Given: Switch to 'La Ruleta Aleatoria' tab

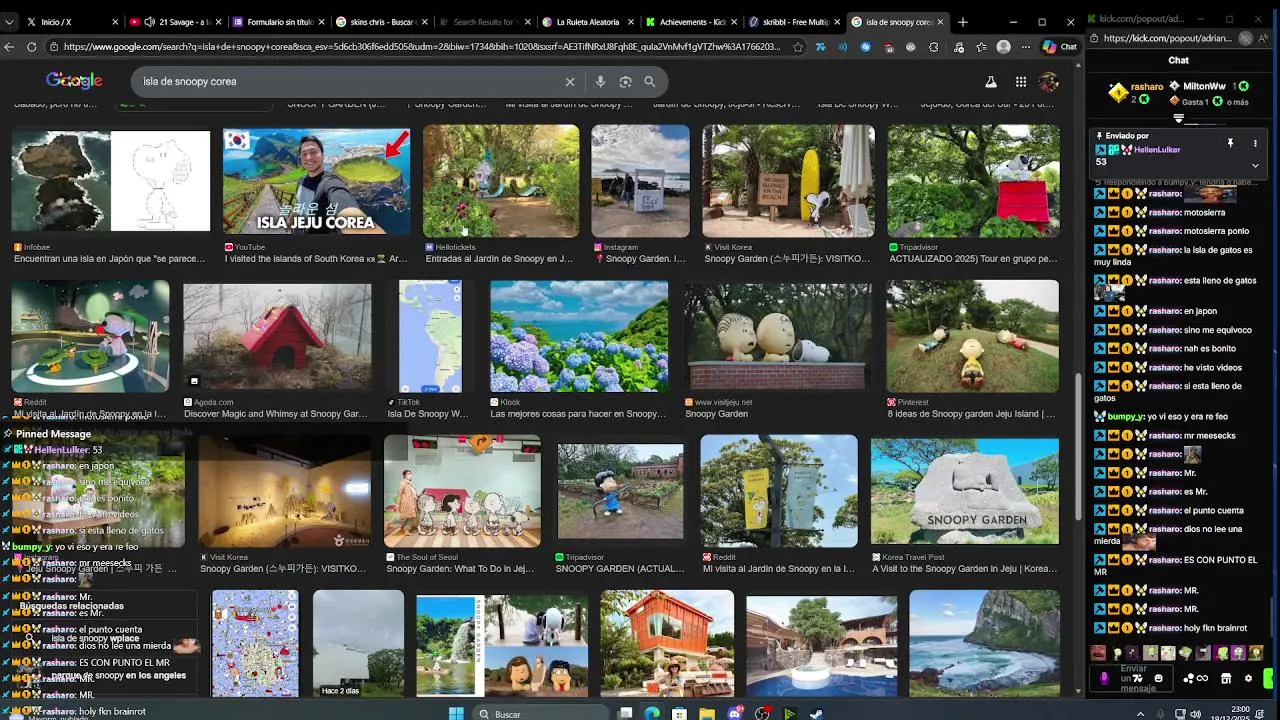Looking at the screenshot, I should 587,22.
